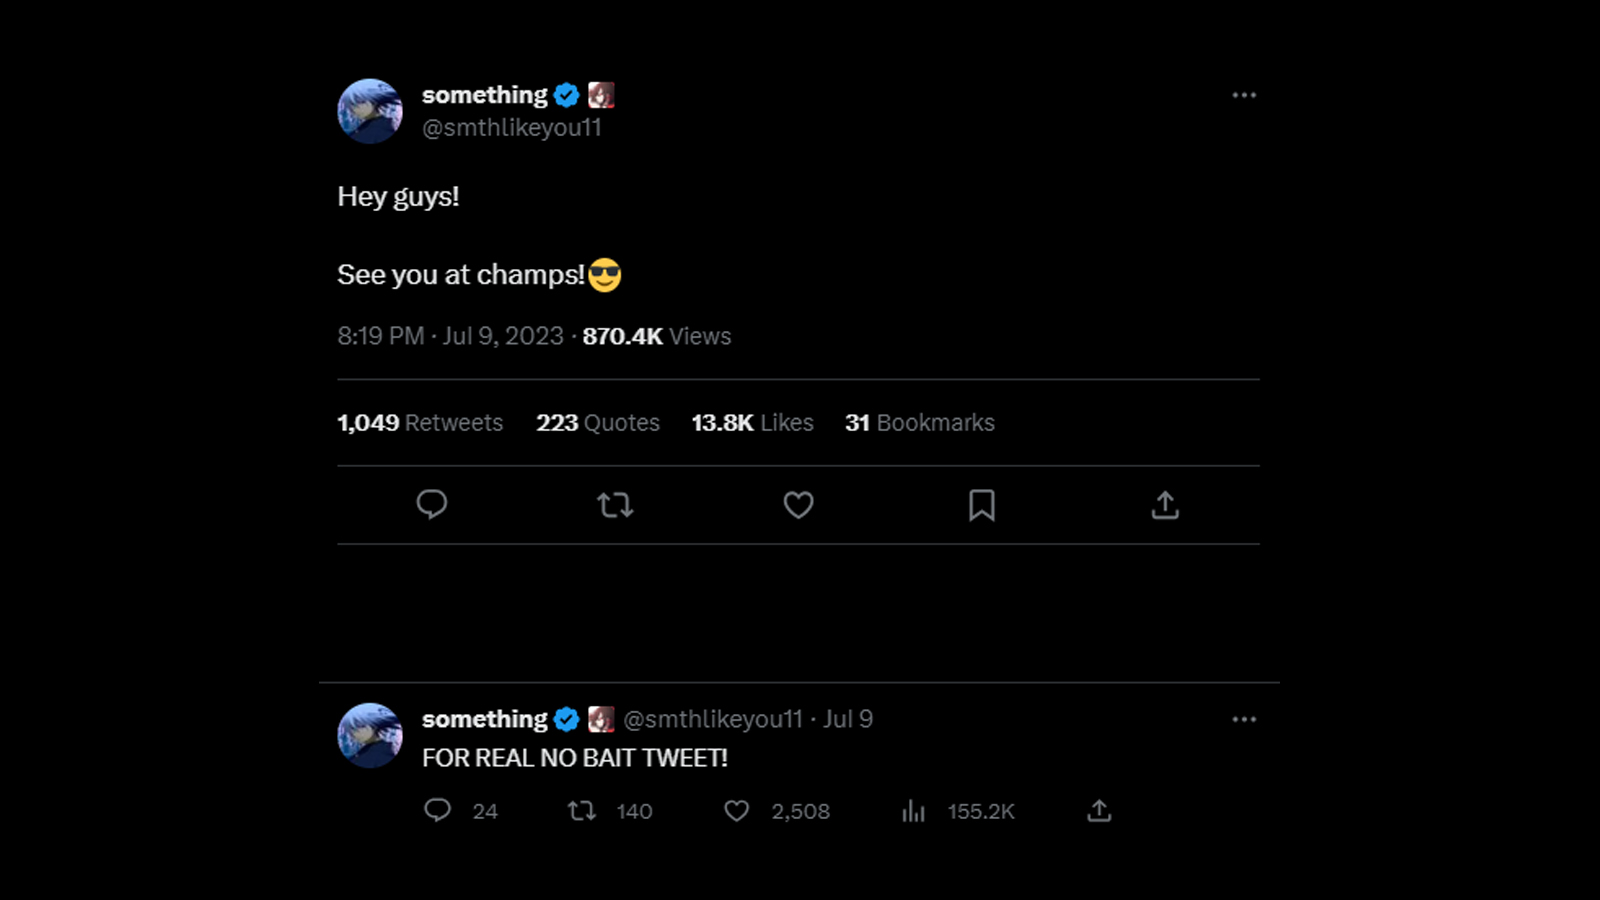Reply to the "FOR REAL NO BAIT TWEET!" post

438,810
